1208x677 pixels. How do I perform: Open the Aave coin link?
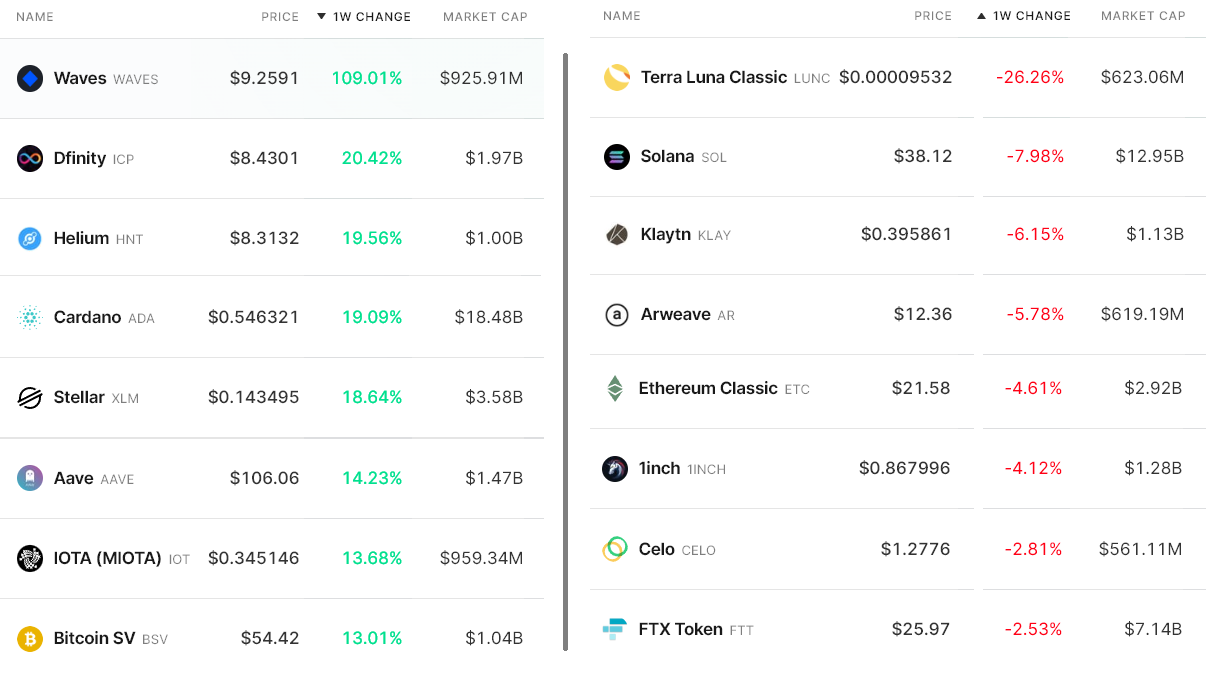click(x=74, y=478)
